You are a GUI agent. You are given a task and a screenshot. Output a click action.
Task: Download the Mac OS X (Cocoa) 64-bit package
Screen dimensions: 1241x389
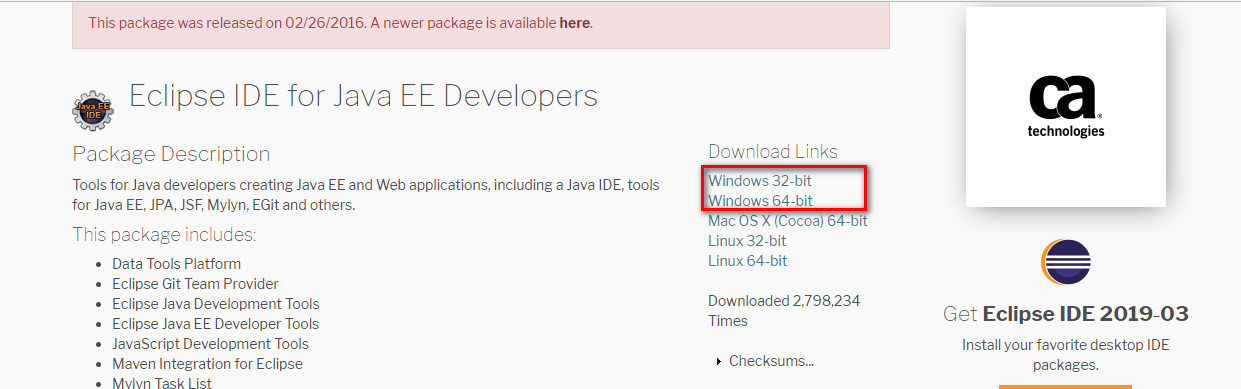[x=788, y=221]
